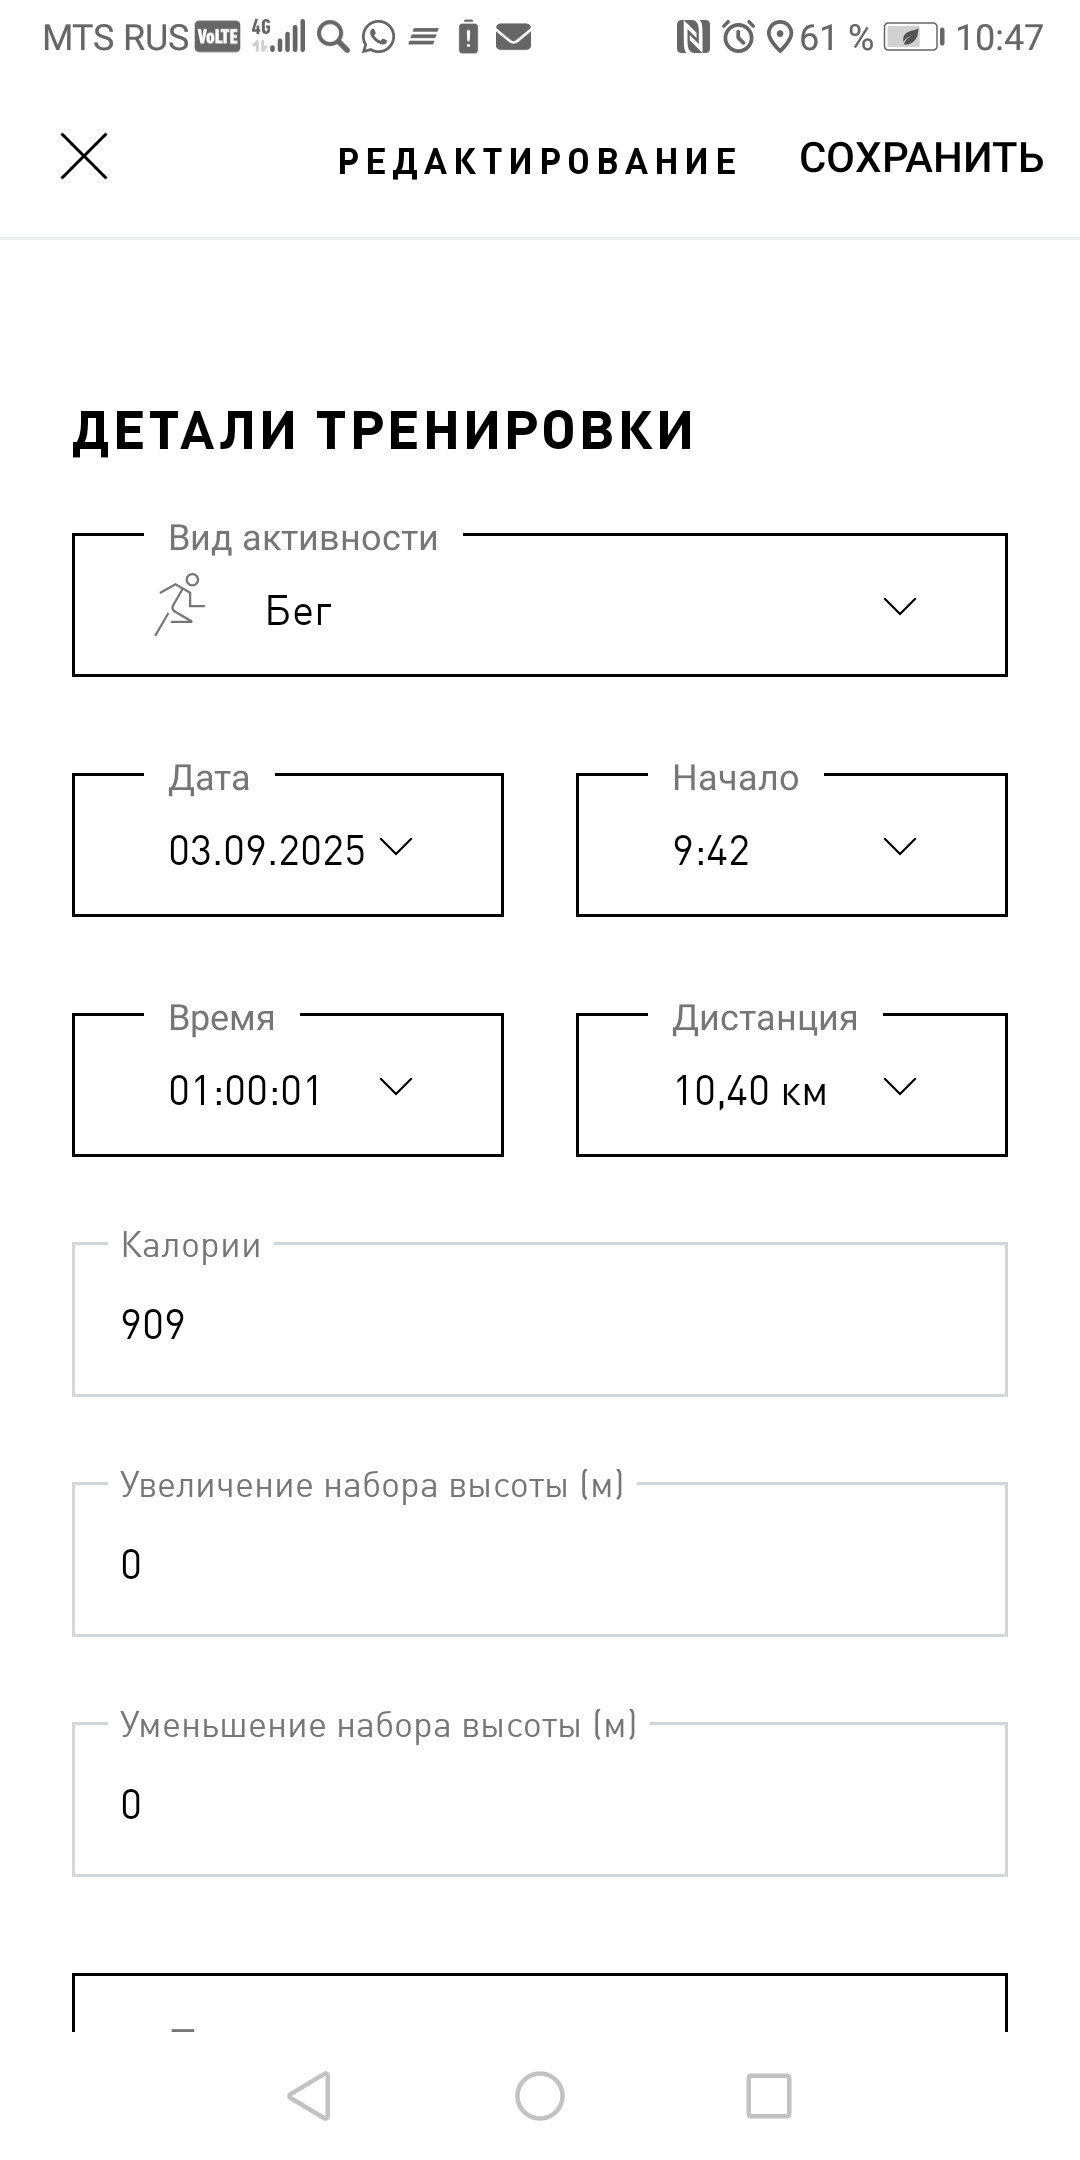Open recent apps with square icon
Viewport: 1080px width, 2160px height.
[769, 2095]
